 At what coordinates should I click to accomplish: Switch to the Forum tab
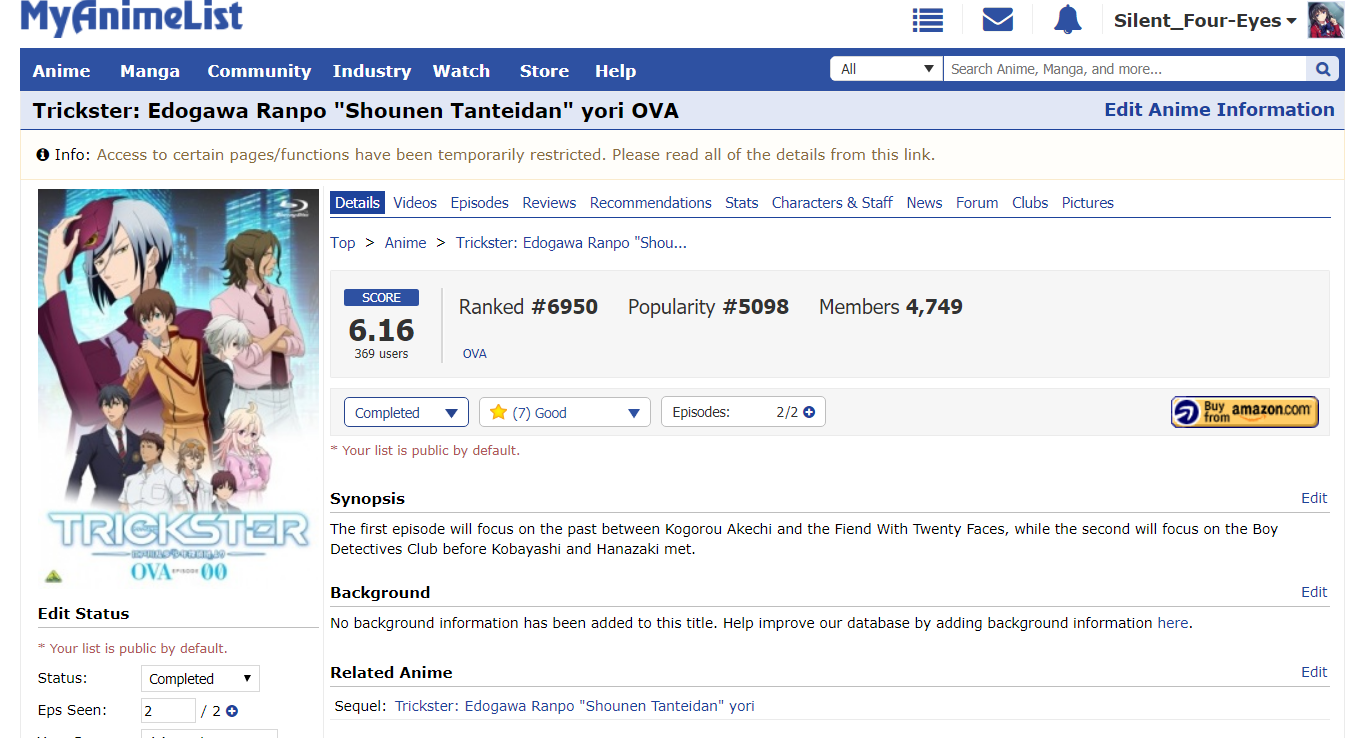(x=977, y=203)
